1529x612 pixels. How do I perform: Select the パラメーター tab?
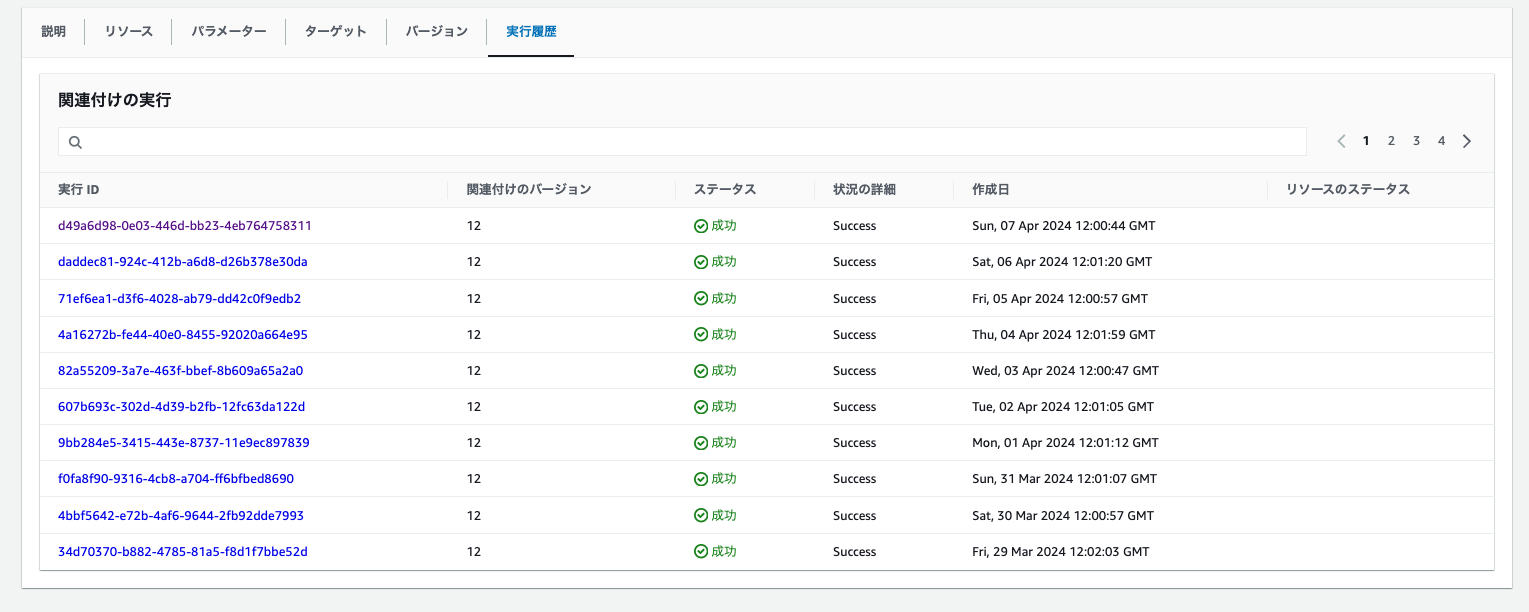(230, 31)
